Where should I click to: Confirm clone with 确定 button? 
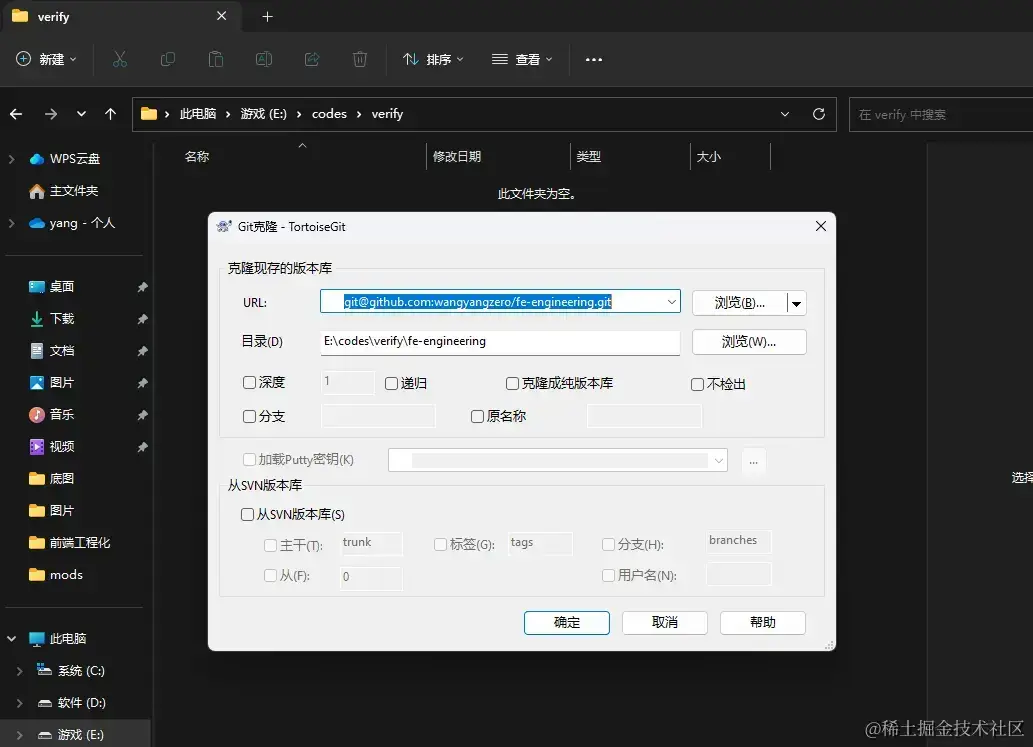pyautogui.click(x=567, y=622)
